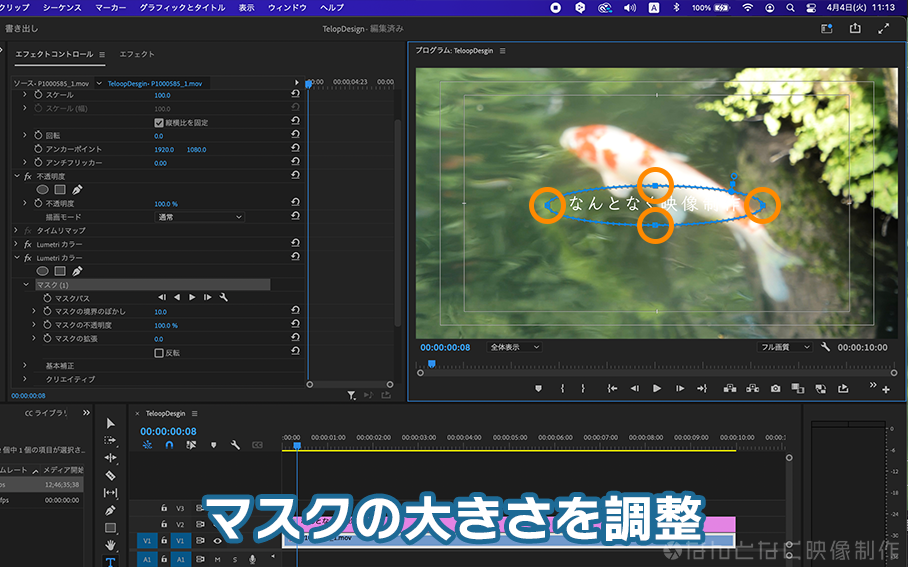Toggle Linked Selection in timeline
The height and width of the screenshot is (567, 908).
[x=191, y=445]
